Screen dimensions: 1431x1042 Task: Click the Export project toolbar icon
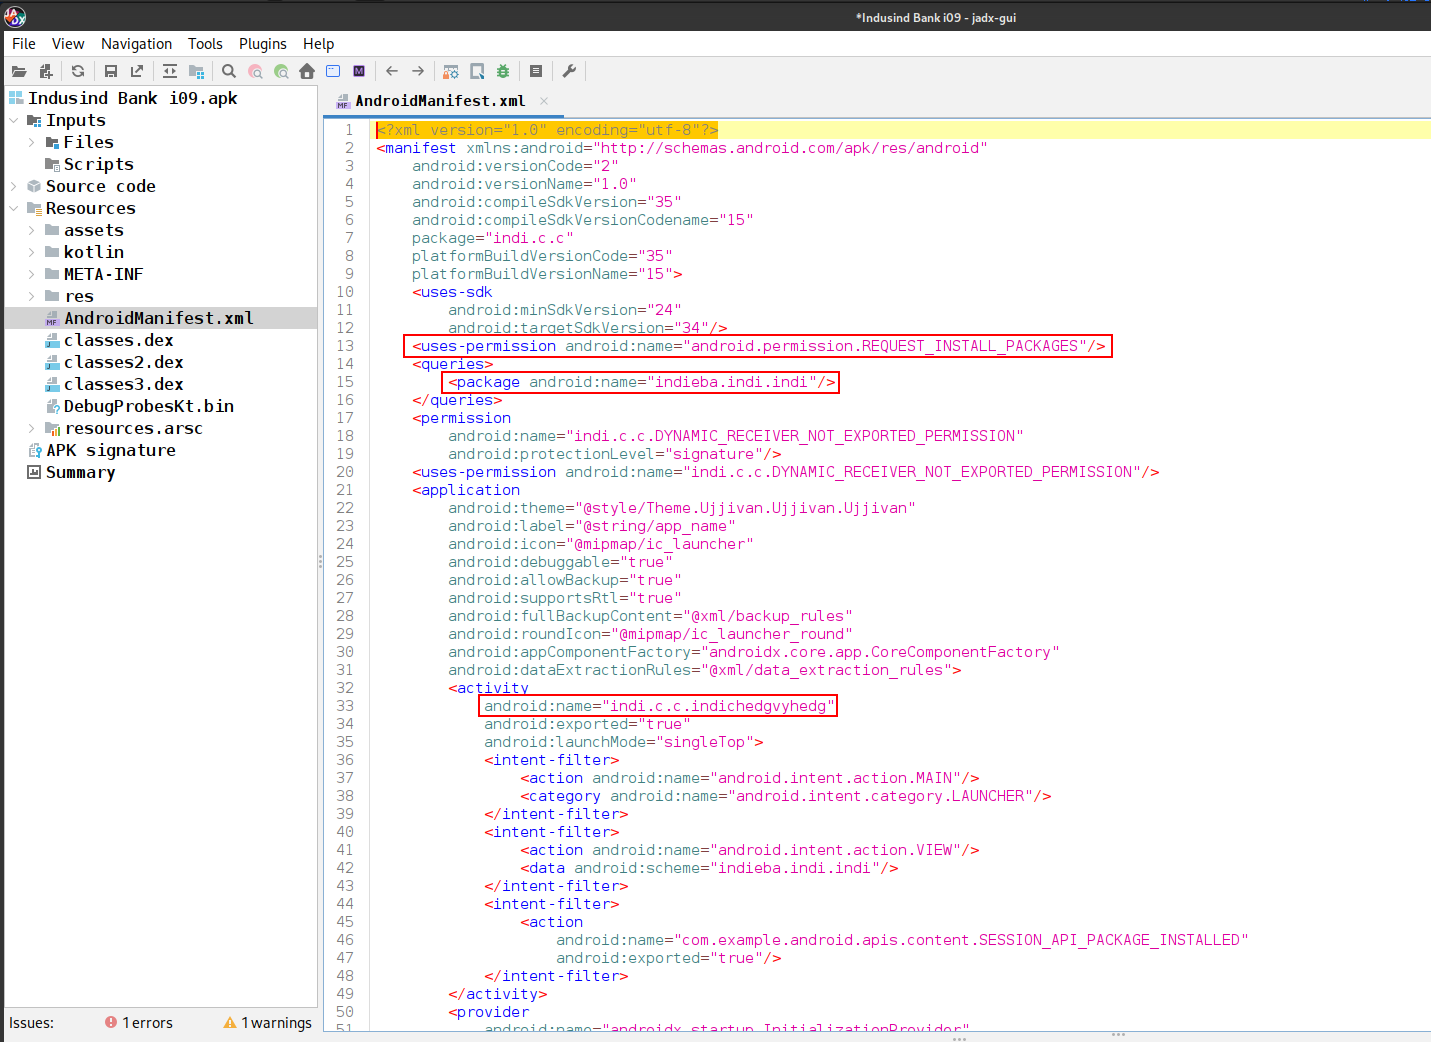pyautogui.click(x=137, y=71)
